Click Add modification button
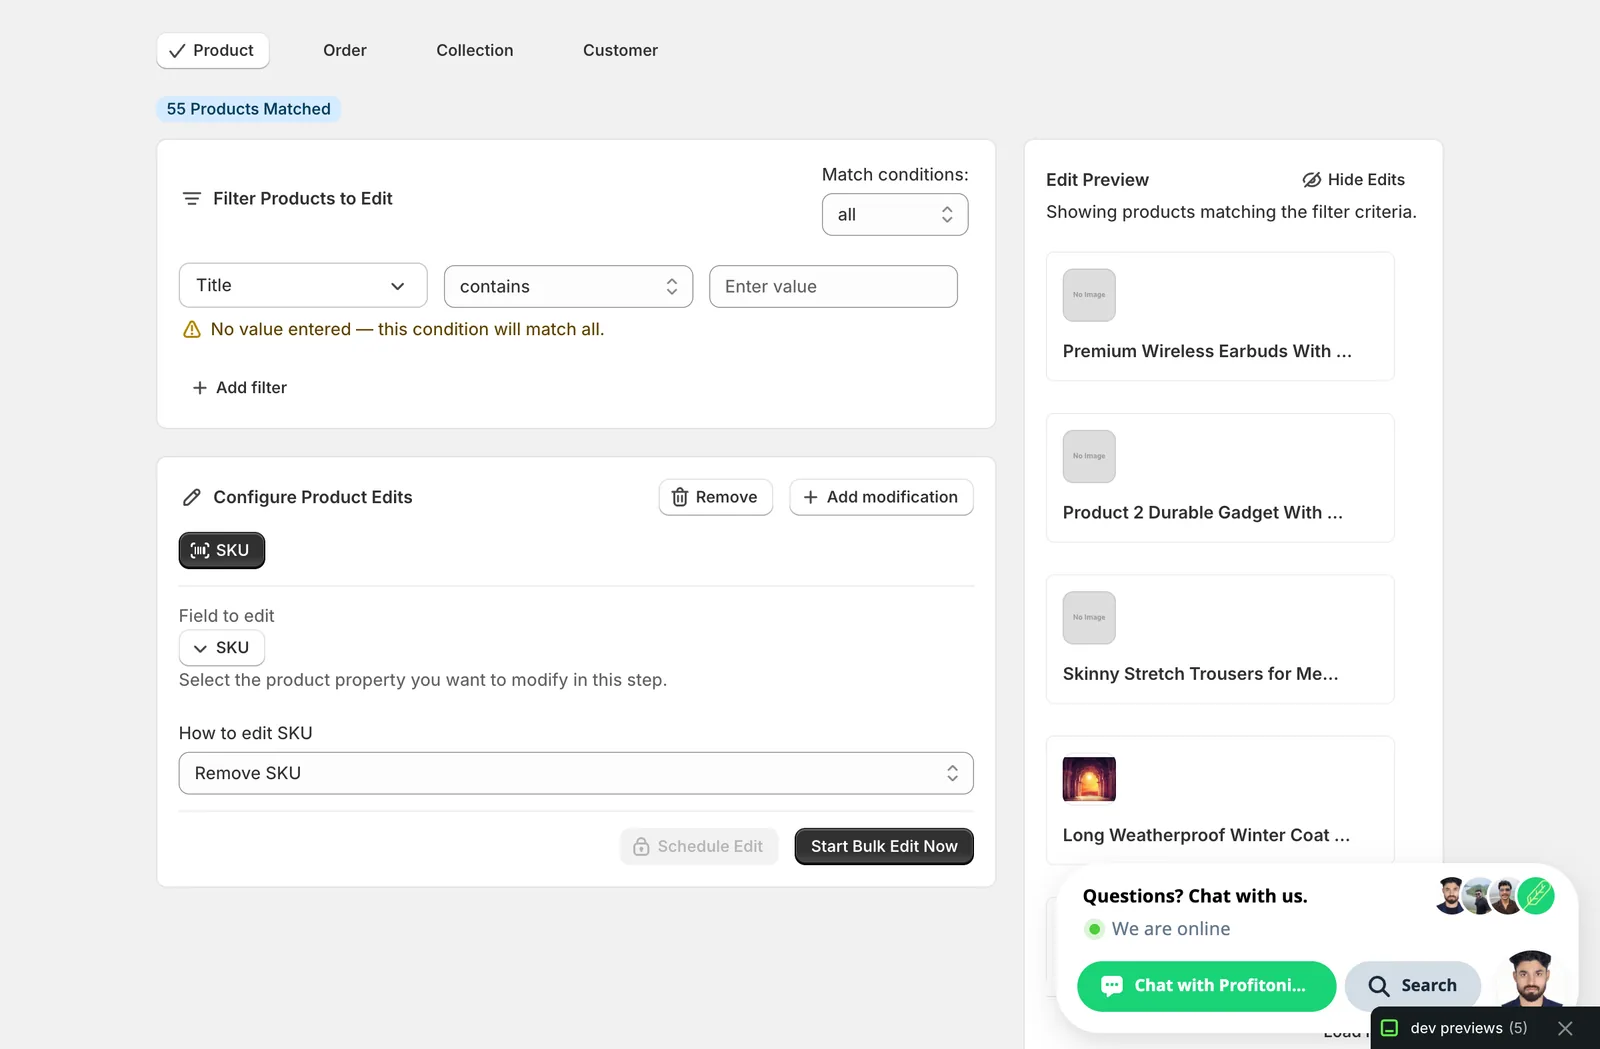1600x1049 pixels. click(x=881, y=498)
